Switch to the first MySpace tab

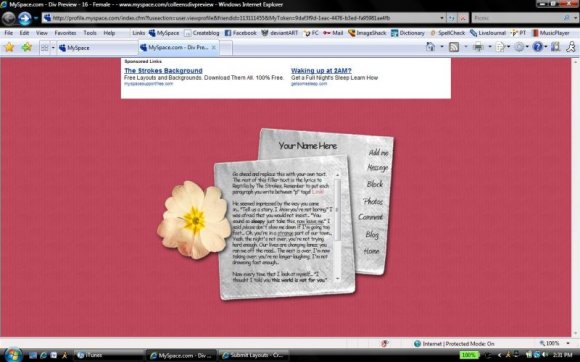click(97, 48)
